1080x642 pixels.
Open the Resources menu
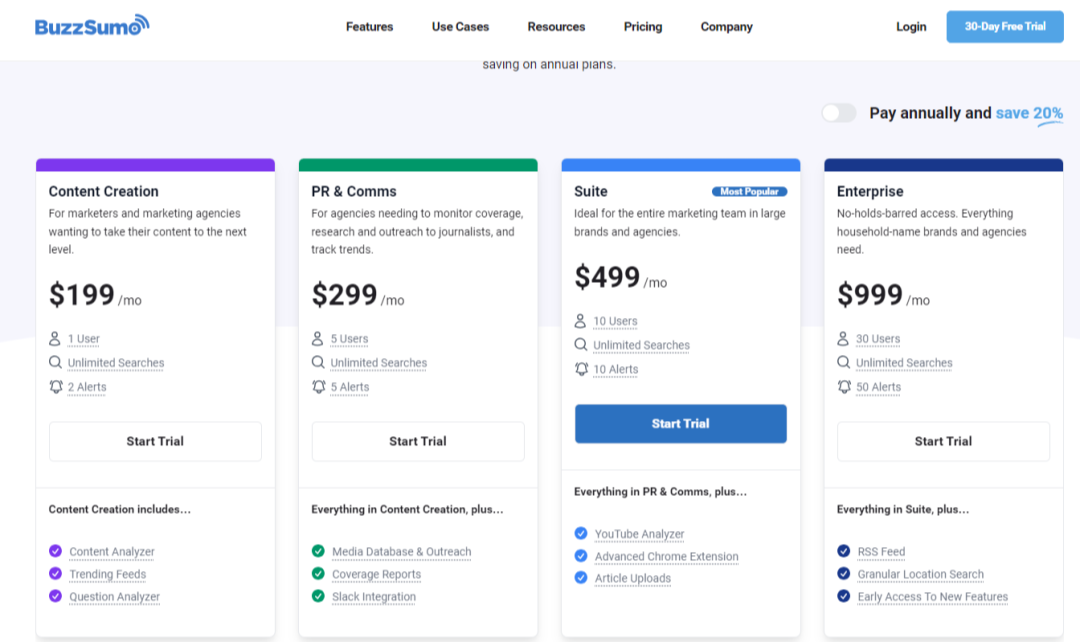pyautogui.click(x=557, y=27)
